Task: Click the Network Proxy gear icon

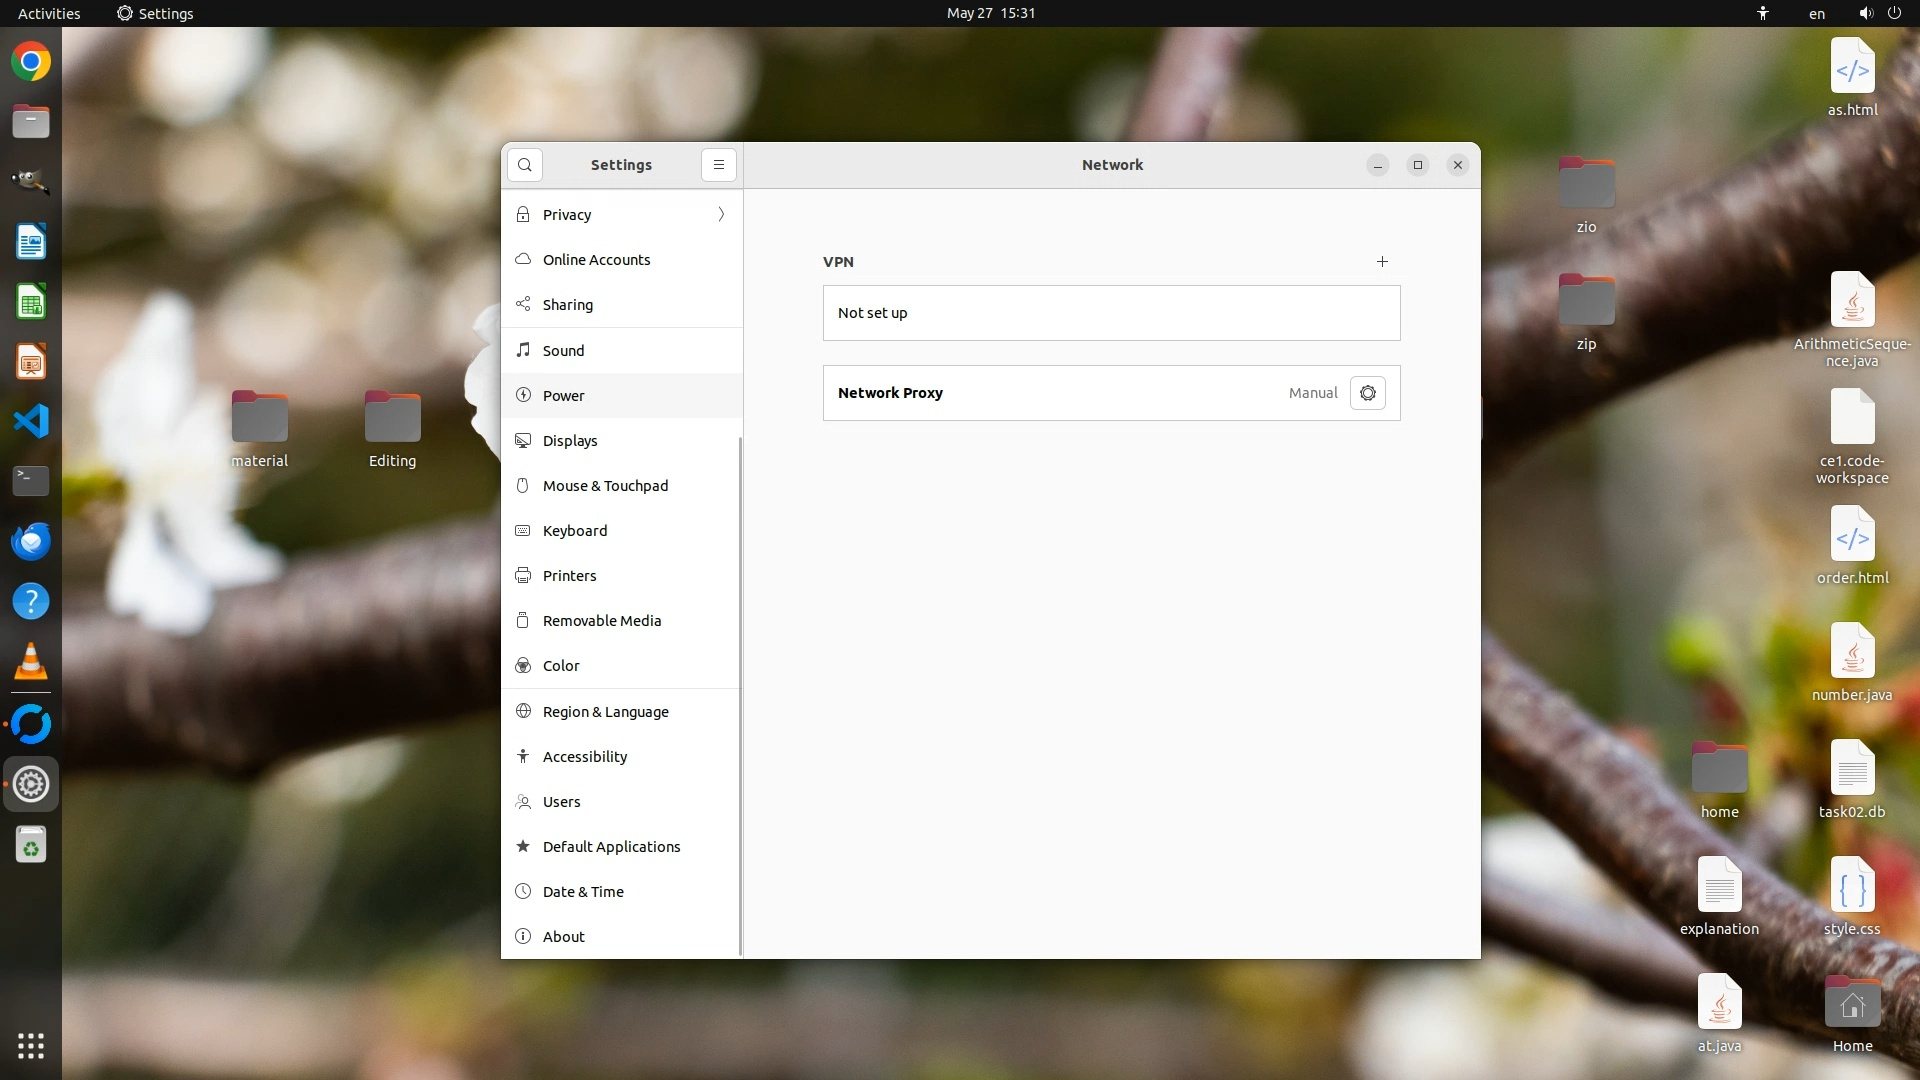Action: pos(1367,393)
